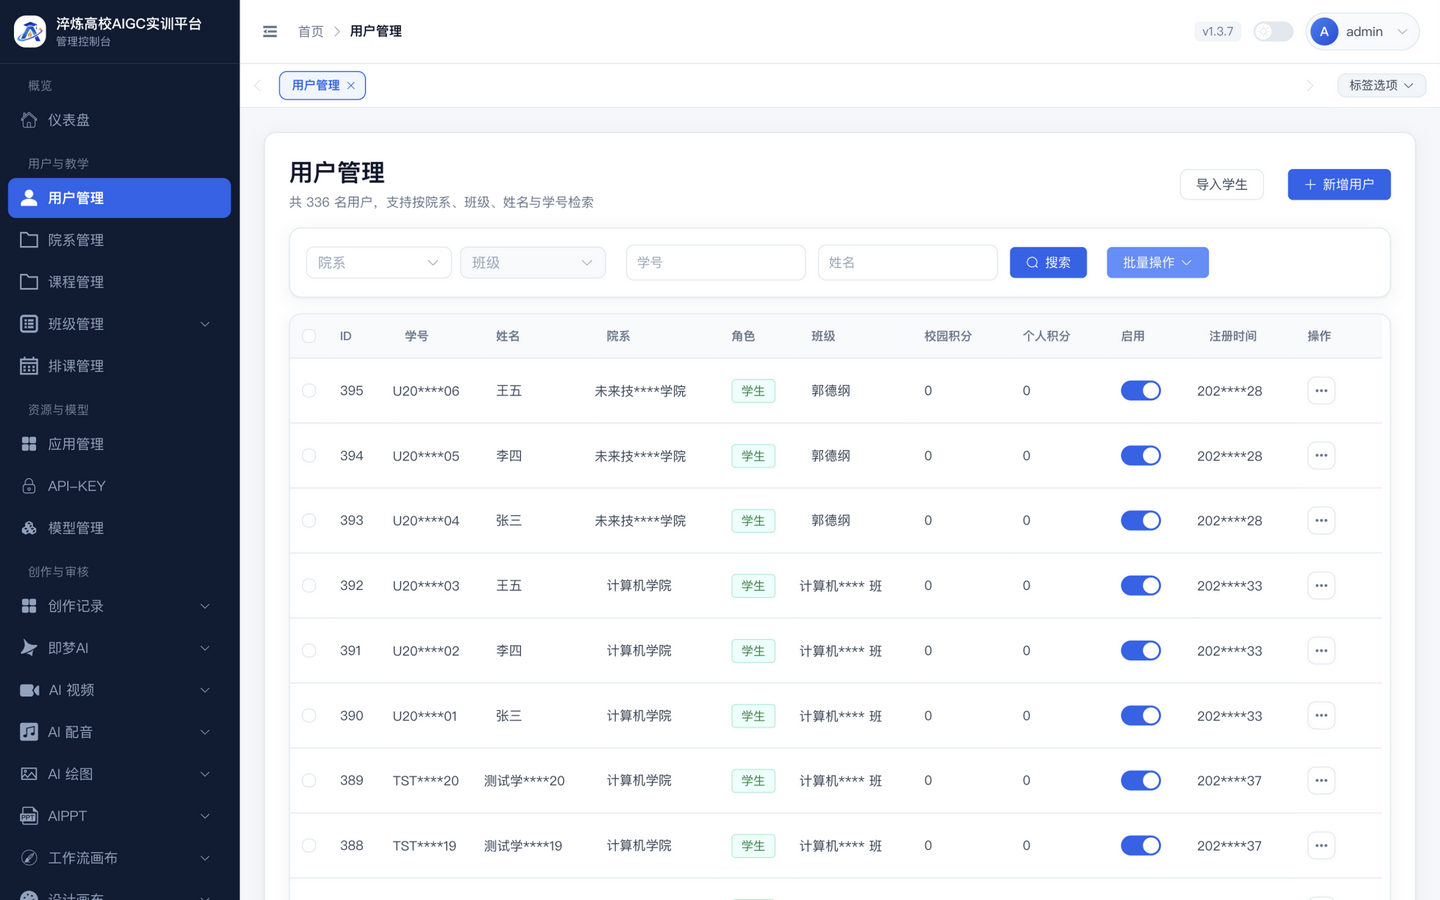Open the 批量操作 dropdown

click(x=1158, y=263)
